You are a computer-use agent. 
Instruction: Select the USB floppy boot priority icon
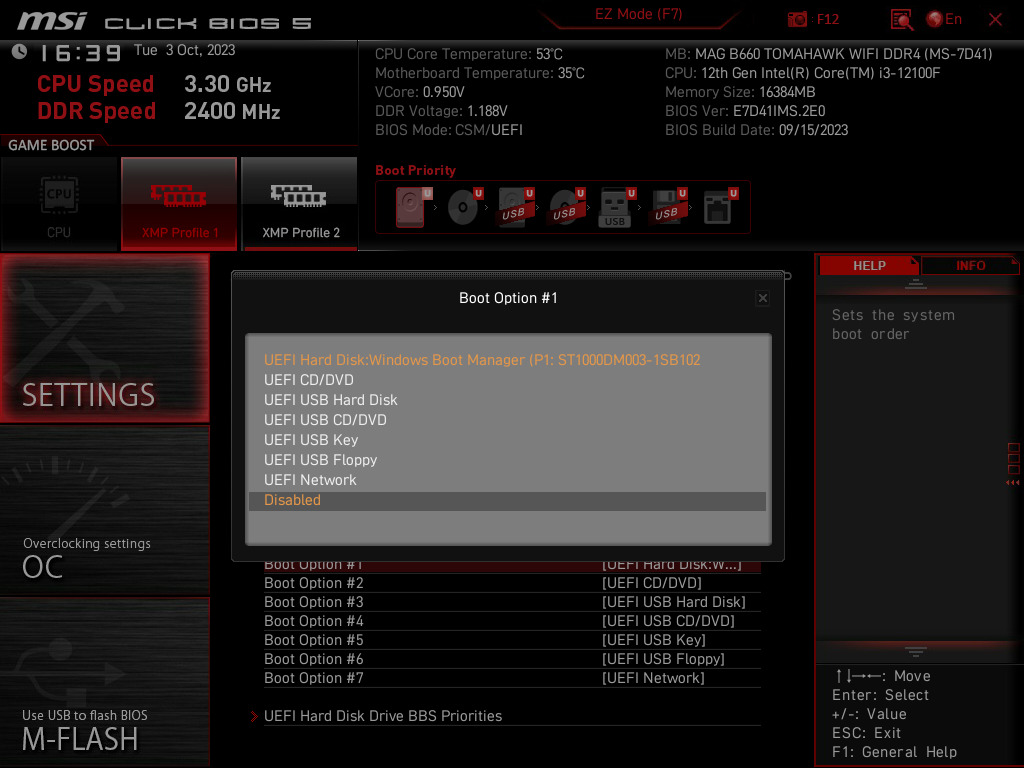pyautogui.click(x=668, y=207)
